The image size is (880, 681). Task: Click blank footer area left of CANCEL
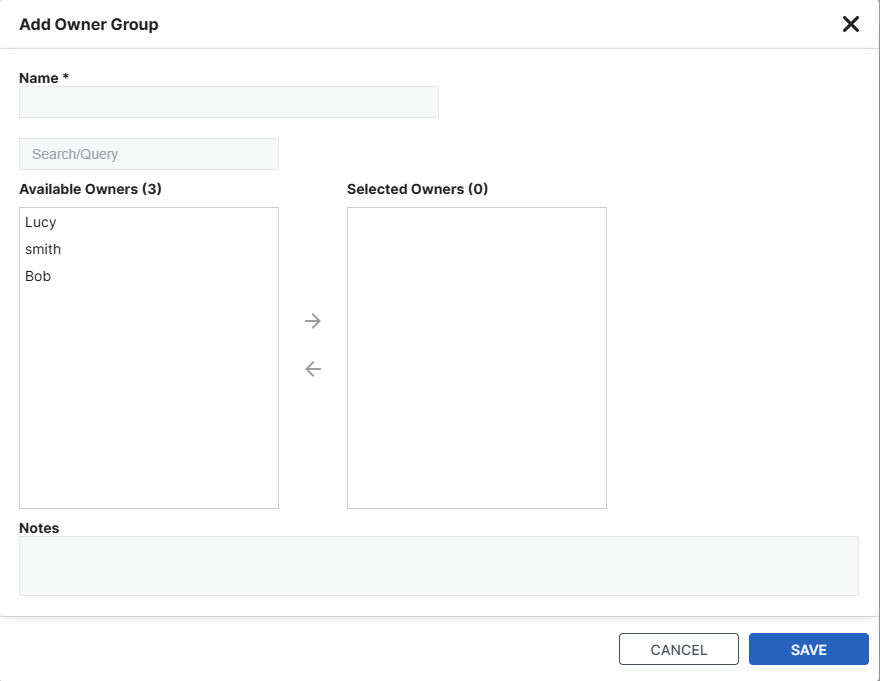300,650
